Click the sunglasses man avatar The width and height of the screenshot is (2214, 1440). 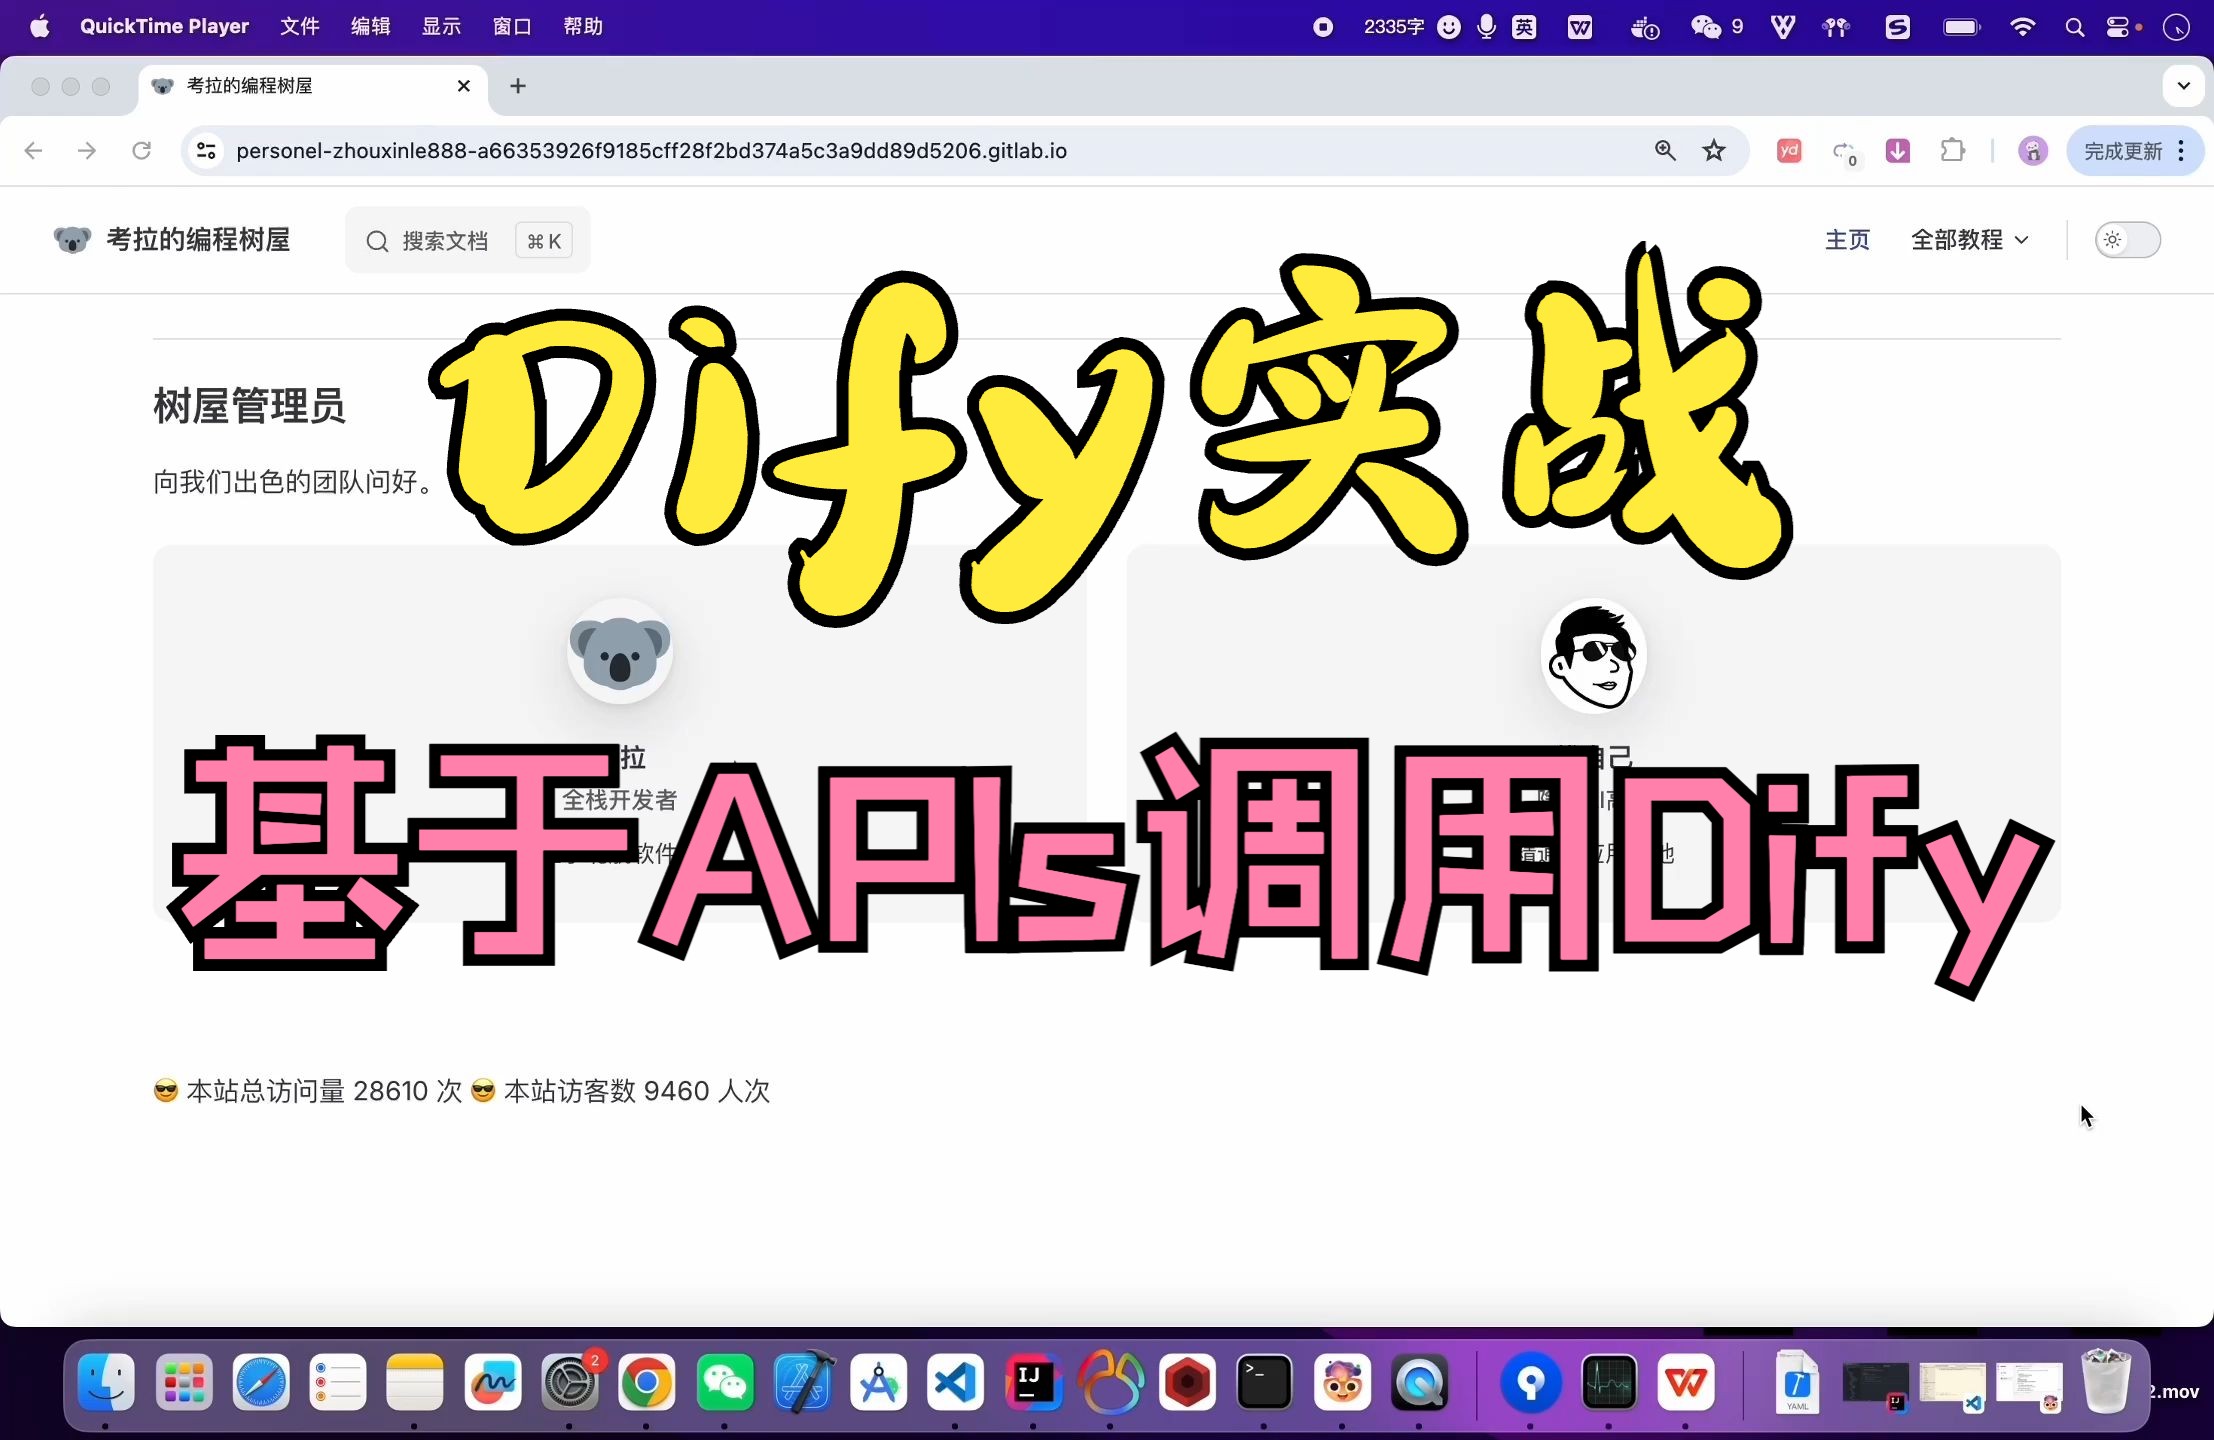(x=1593, y=656)
